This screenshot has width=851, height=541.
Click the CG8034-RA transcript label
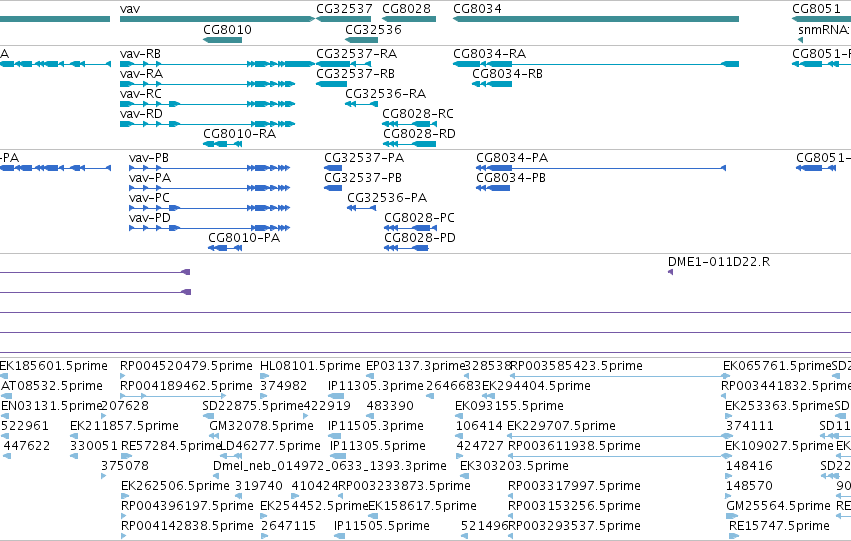pyautogui.click(x=490, y=54)
